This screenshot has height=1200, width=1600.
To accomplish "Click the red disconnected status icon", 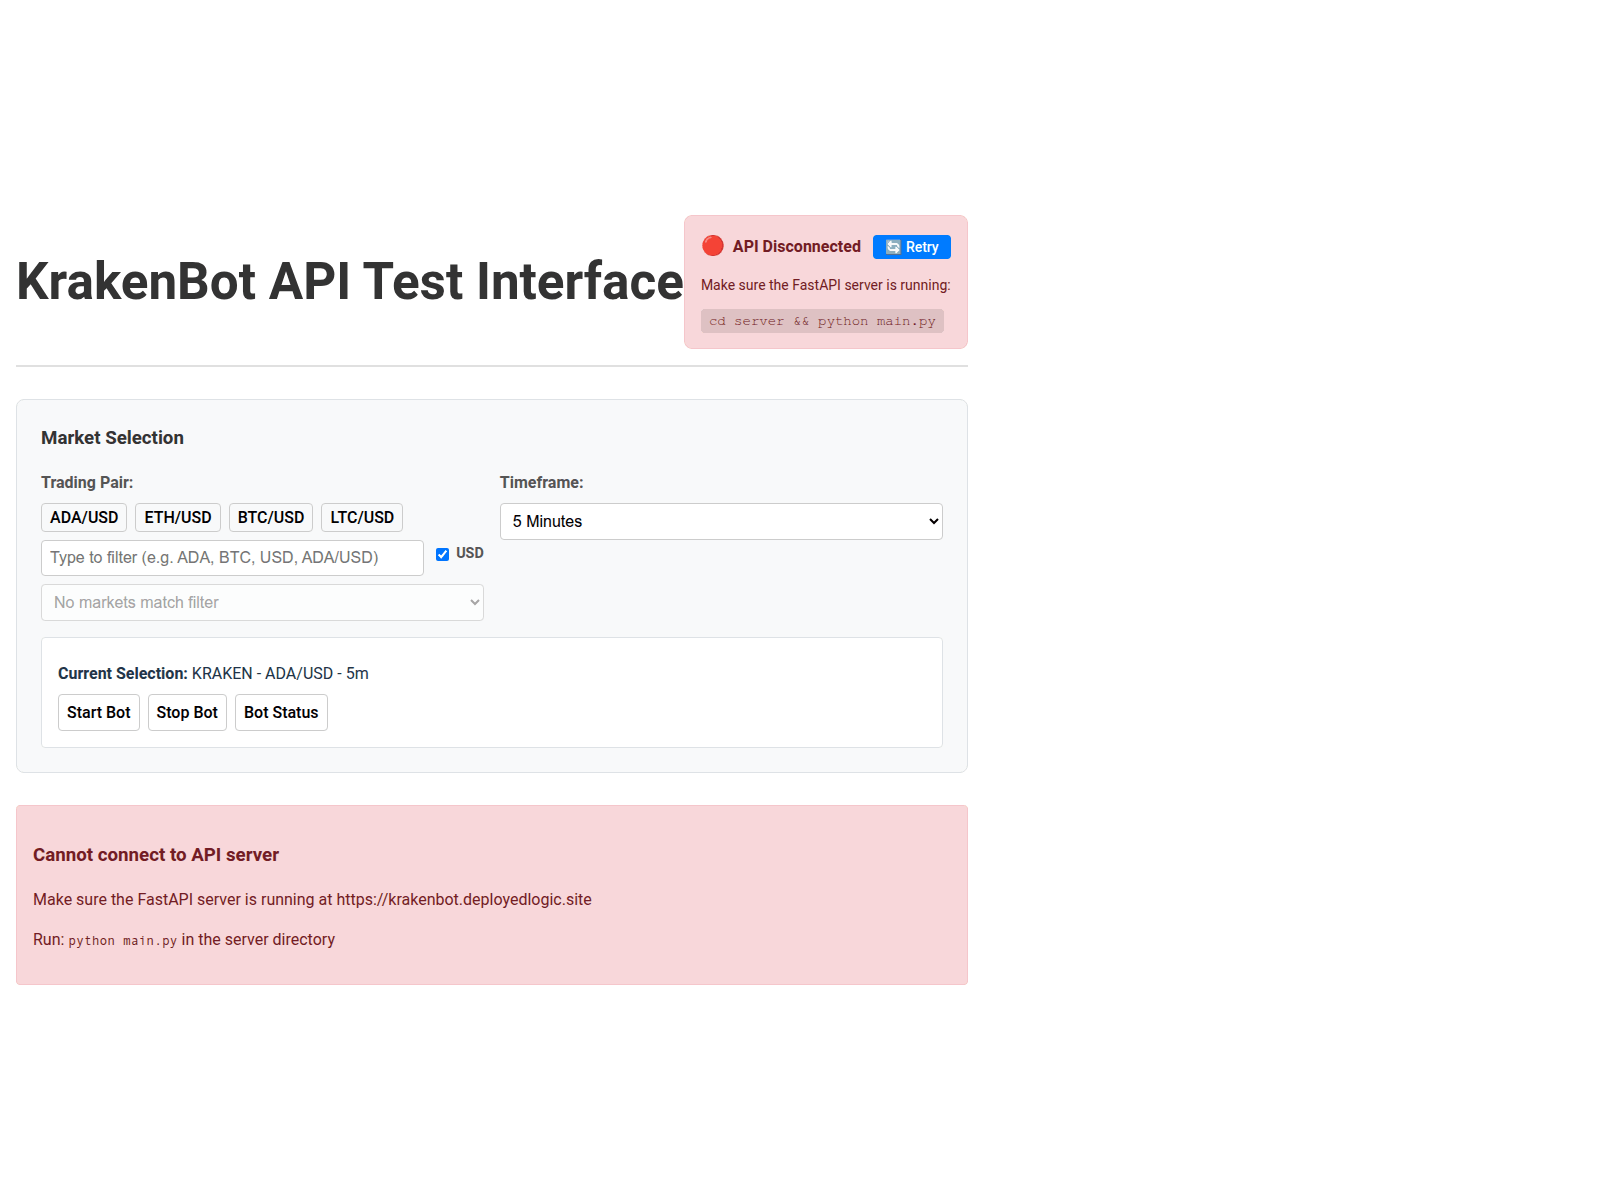I will click(713, 246).
